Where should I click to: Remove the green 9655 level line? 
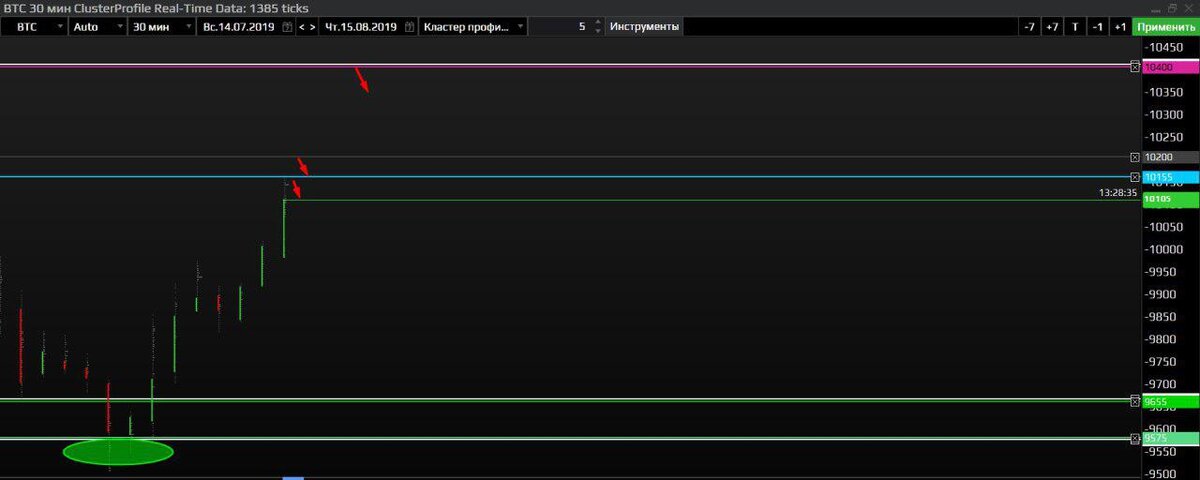(x=1135, y=401)
